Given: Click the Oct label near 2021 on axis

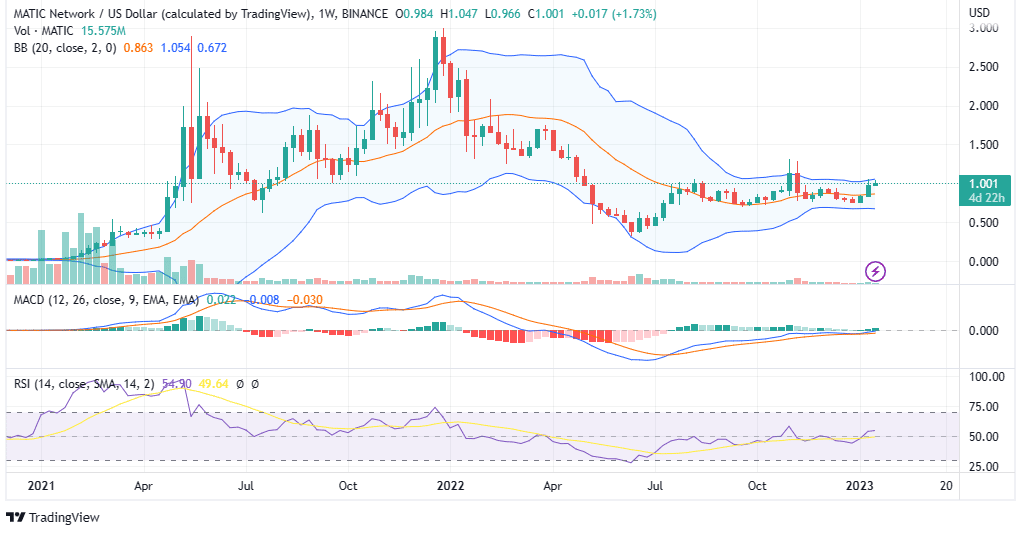Looking at the screenshot, I should click(348, 485).
